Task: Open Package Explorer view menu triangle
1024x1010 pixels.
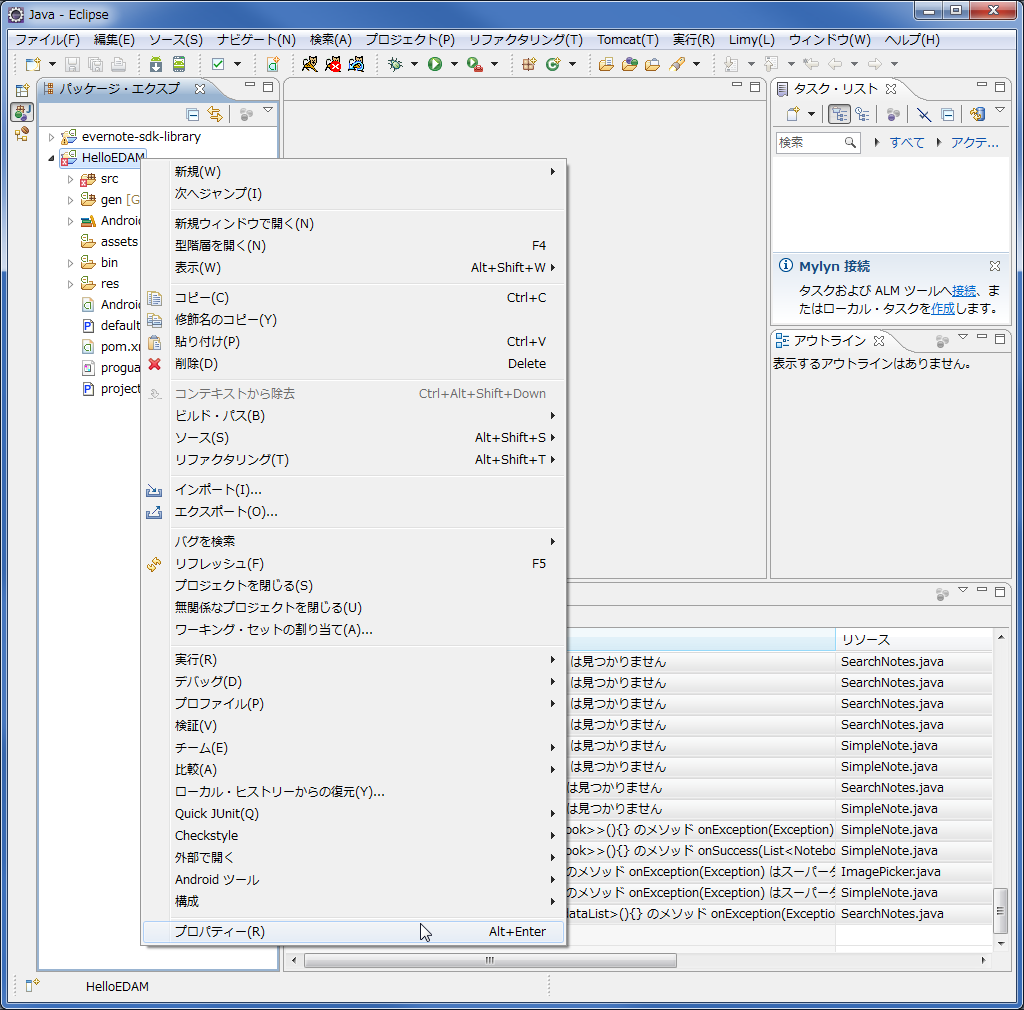Action: [x=268, y=111]
